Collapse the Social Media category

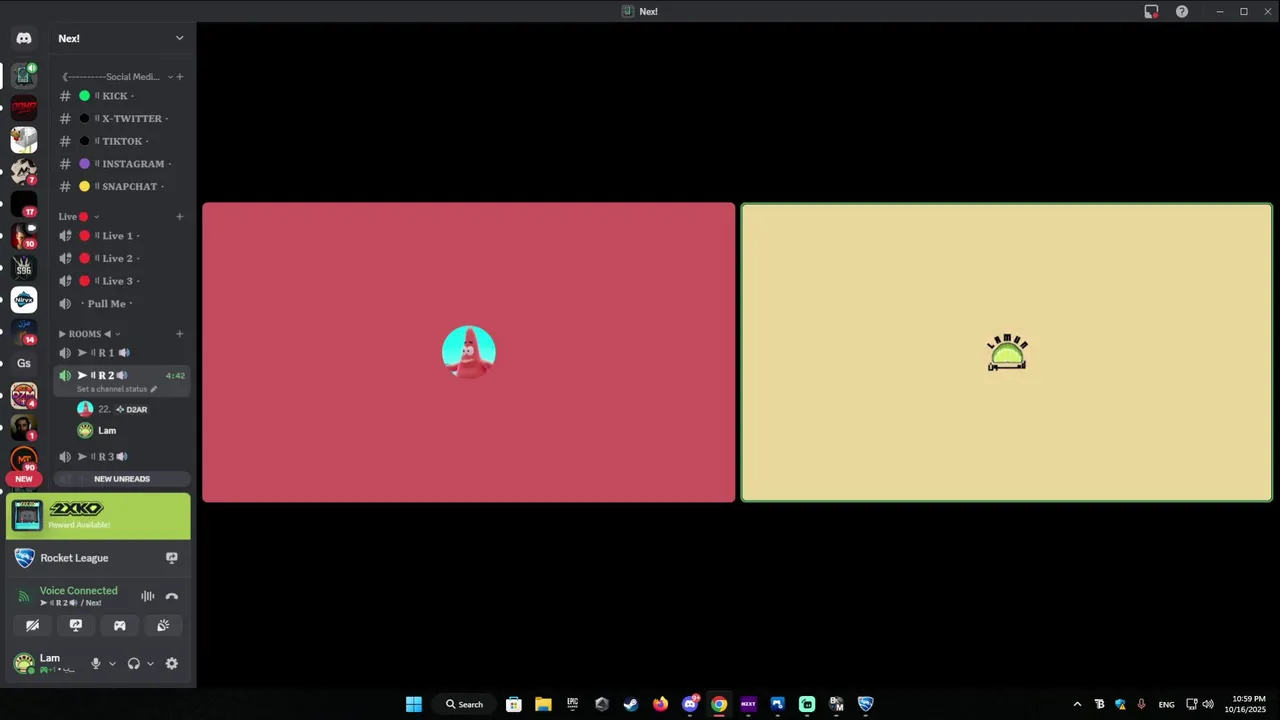click(170, 77)
